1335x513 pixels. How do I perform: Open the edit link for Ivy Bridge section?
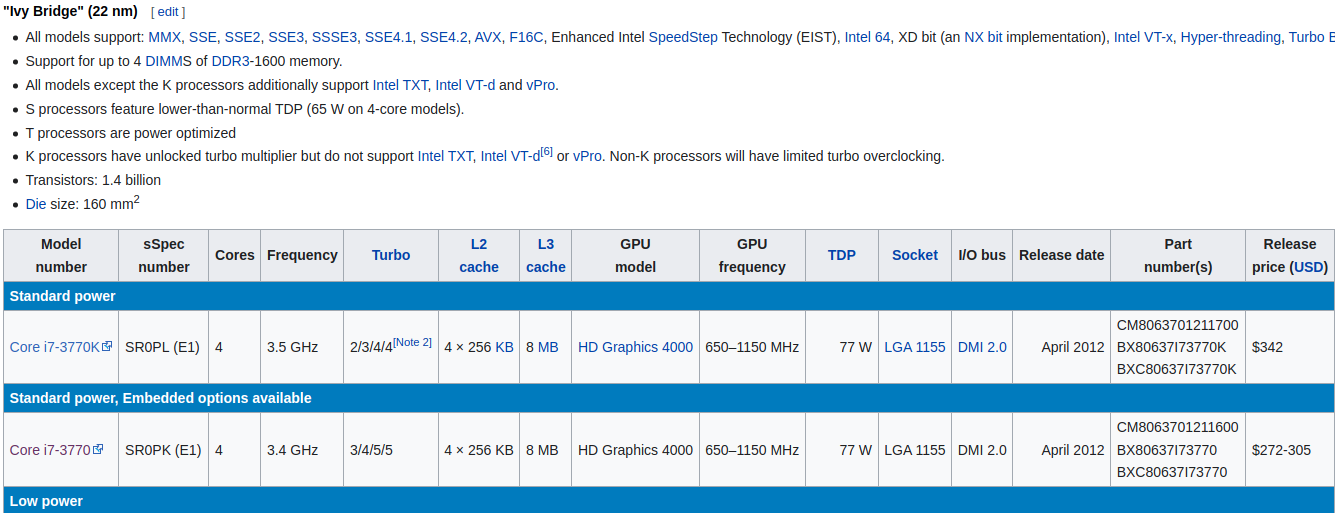click(x=168, y=12)
